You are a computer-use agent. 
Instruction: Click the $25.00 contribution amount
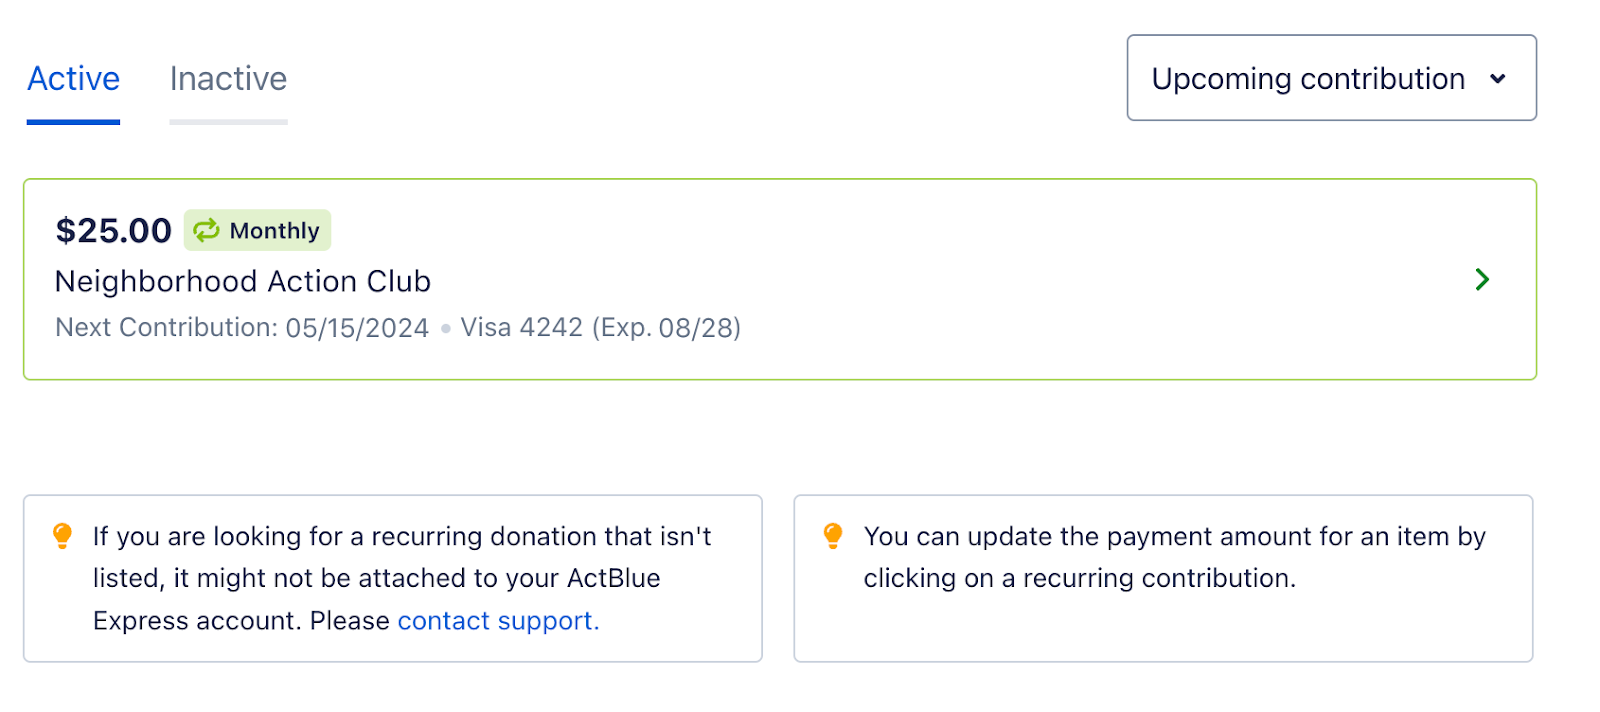pos(114,231)
